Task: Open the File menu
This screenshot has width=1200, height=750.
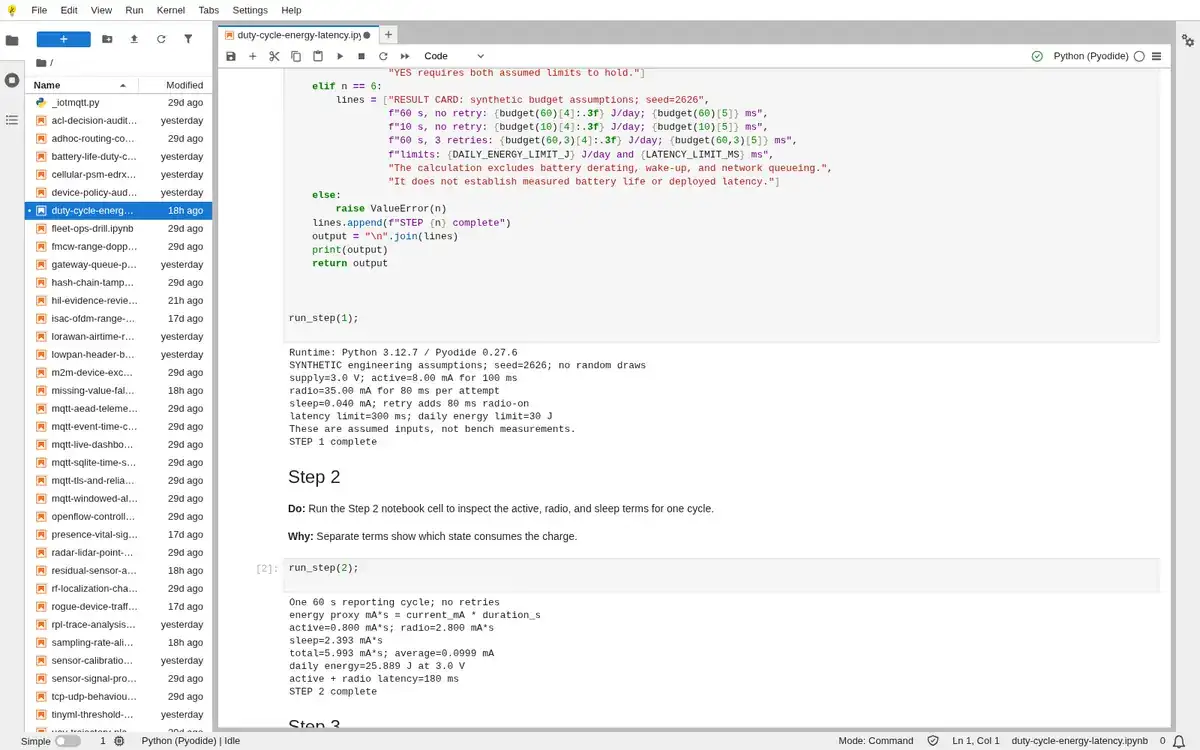Action: (39, 10)
